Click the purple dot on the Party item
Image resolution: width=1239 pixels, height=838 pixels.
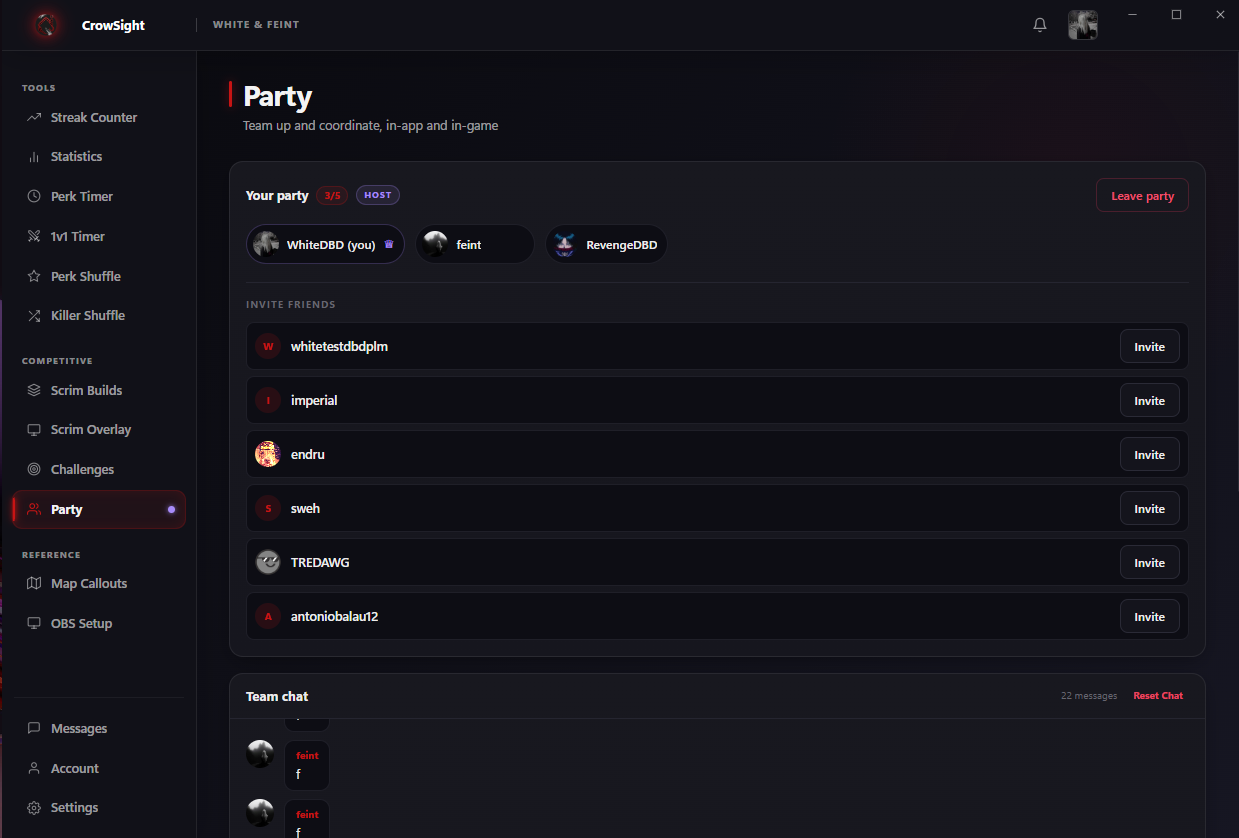(171, 509)
